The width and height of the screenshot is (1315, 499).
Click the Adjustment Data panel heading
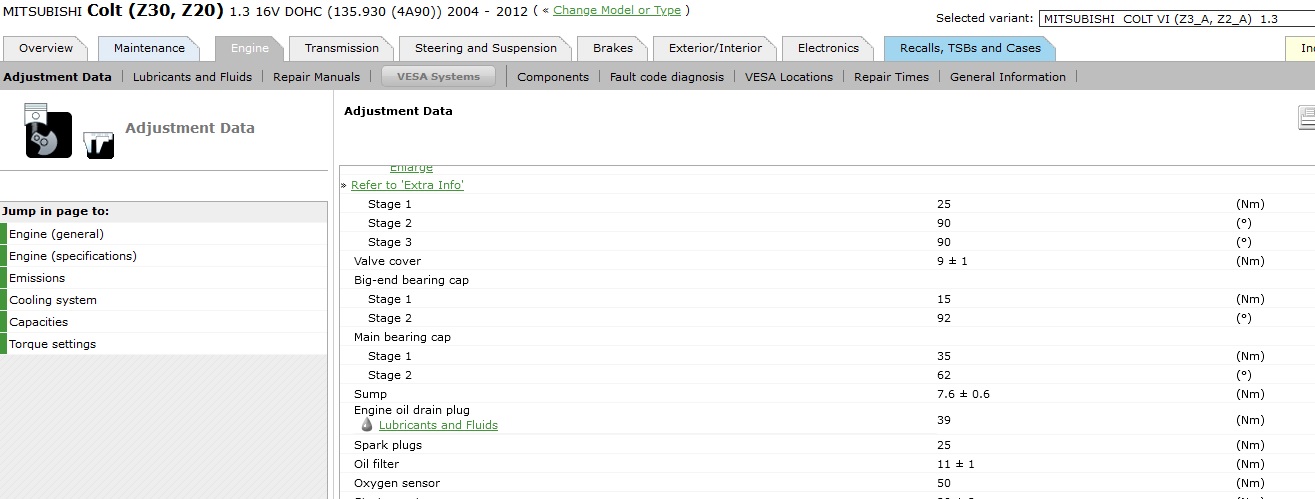[398, 111]
